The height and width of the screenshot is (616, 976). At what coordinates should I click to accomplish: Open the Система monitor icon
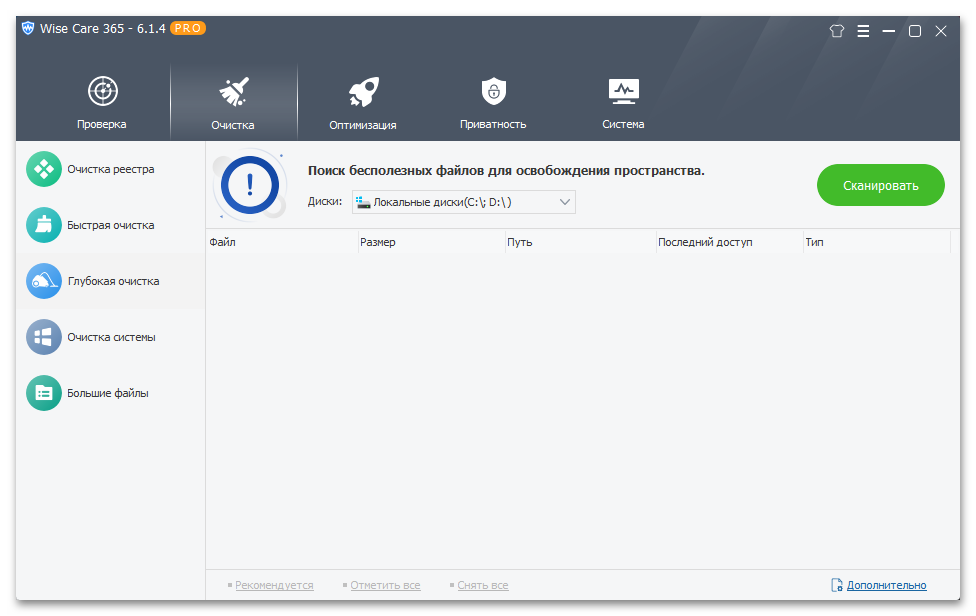pyautogui.click(x=624, y=91)
